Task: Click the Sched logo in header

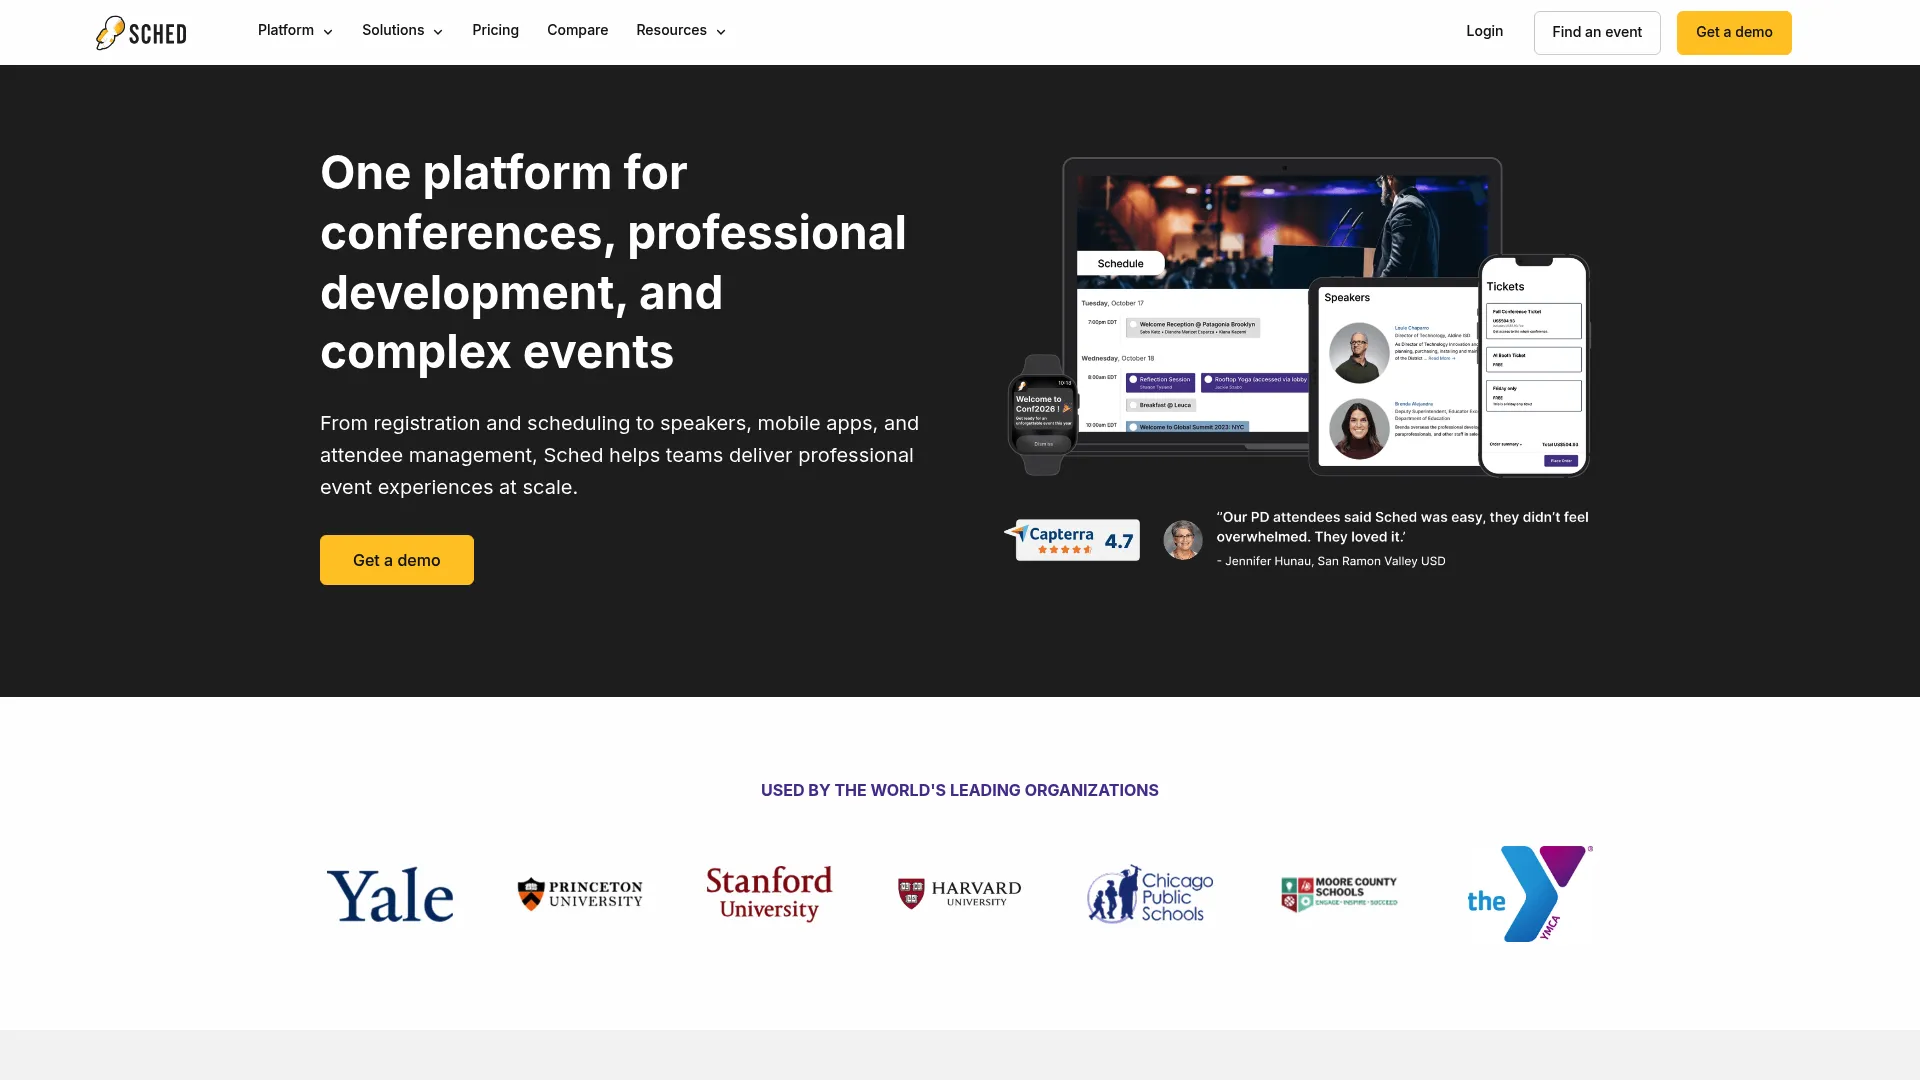Action: click(141, 33)
